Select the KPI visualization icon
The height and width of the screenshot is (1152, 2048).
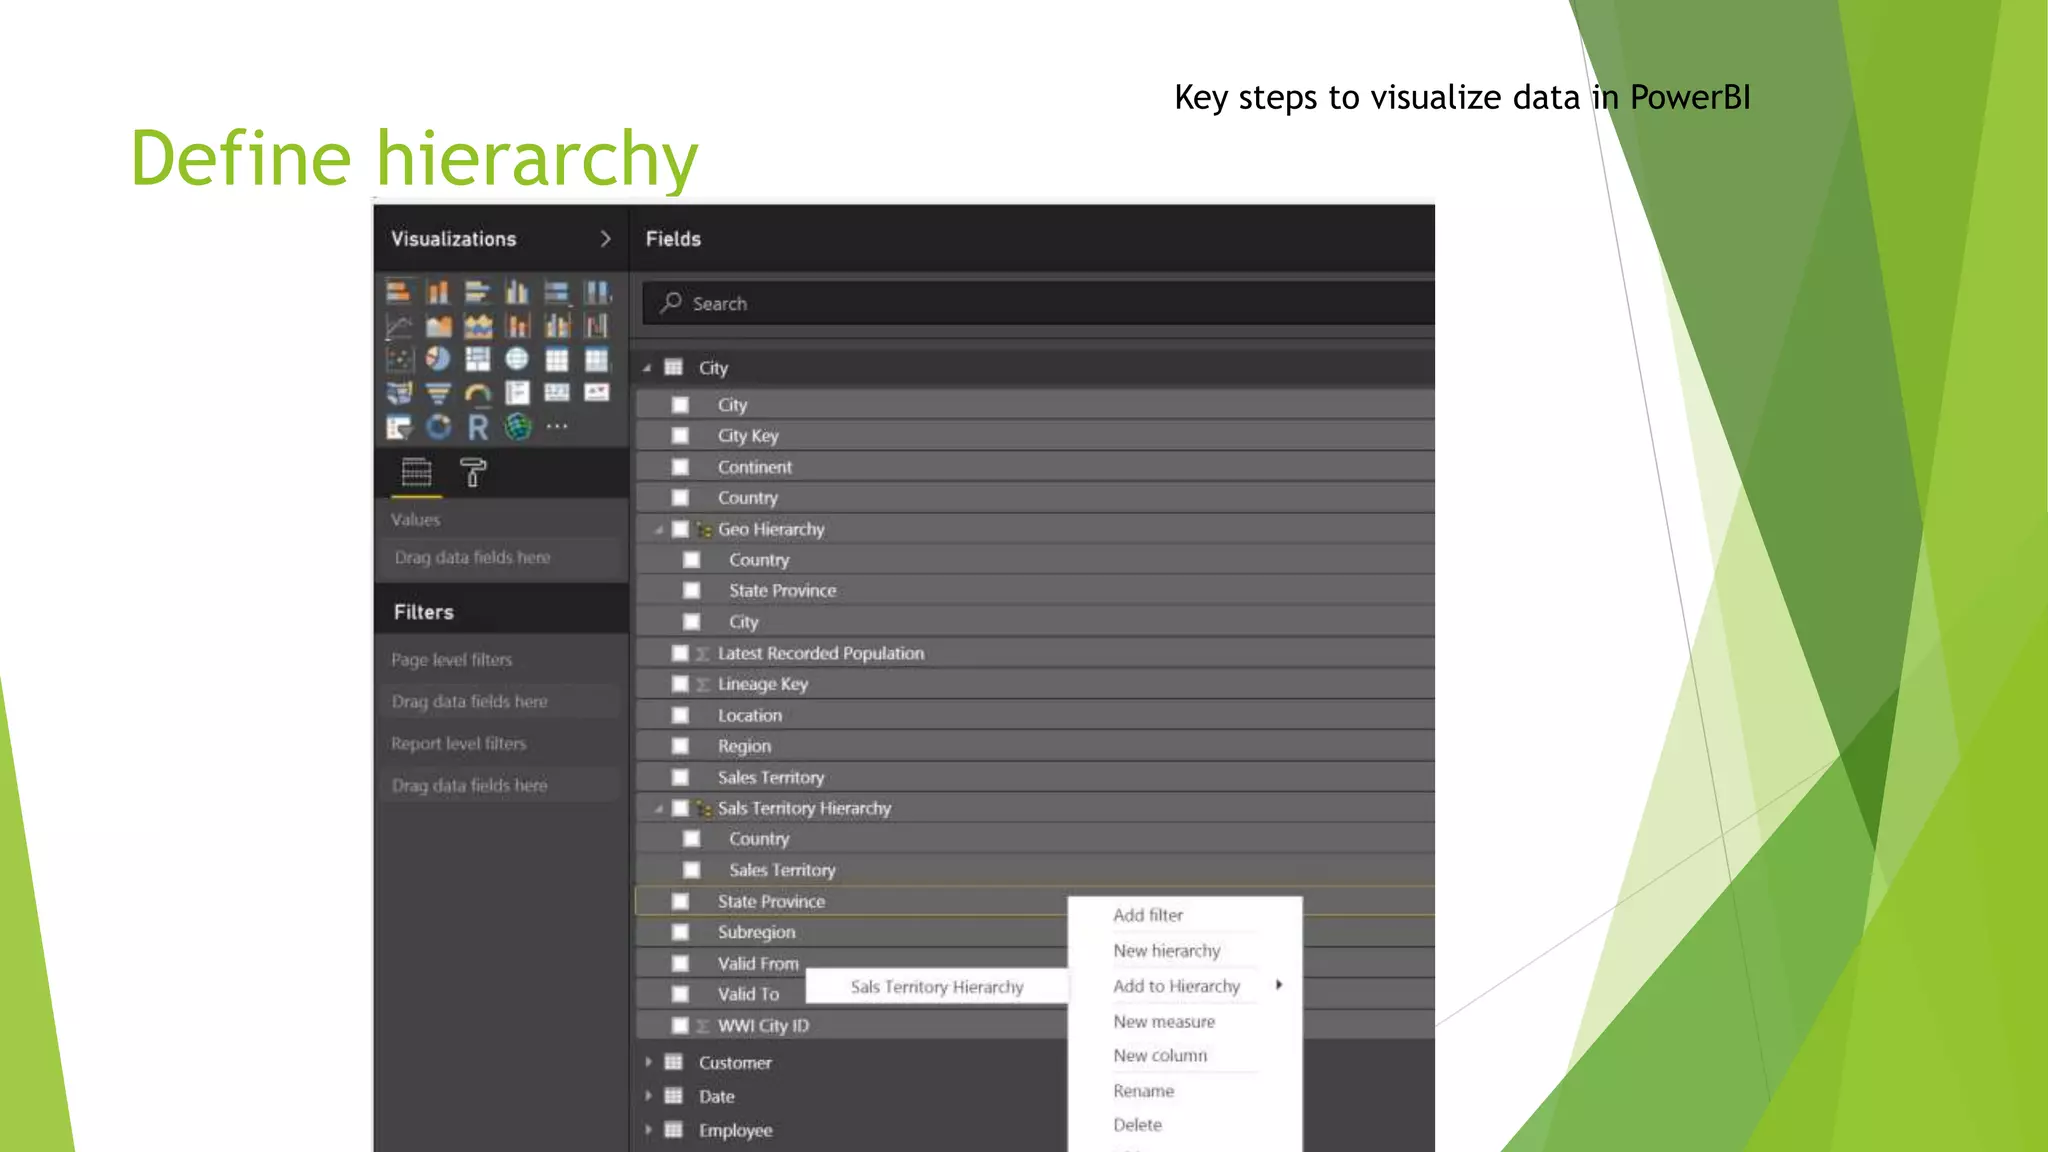[597, 393]
